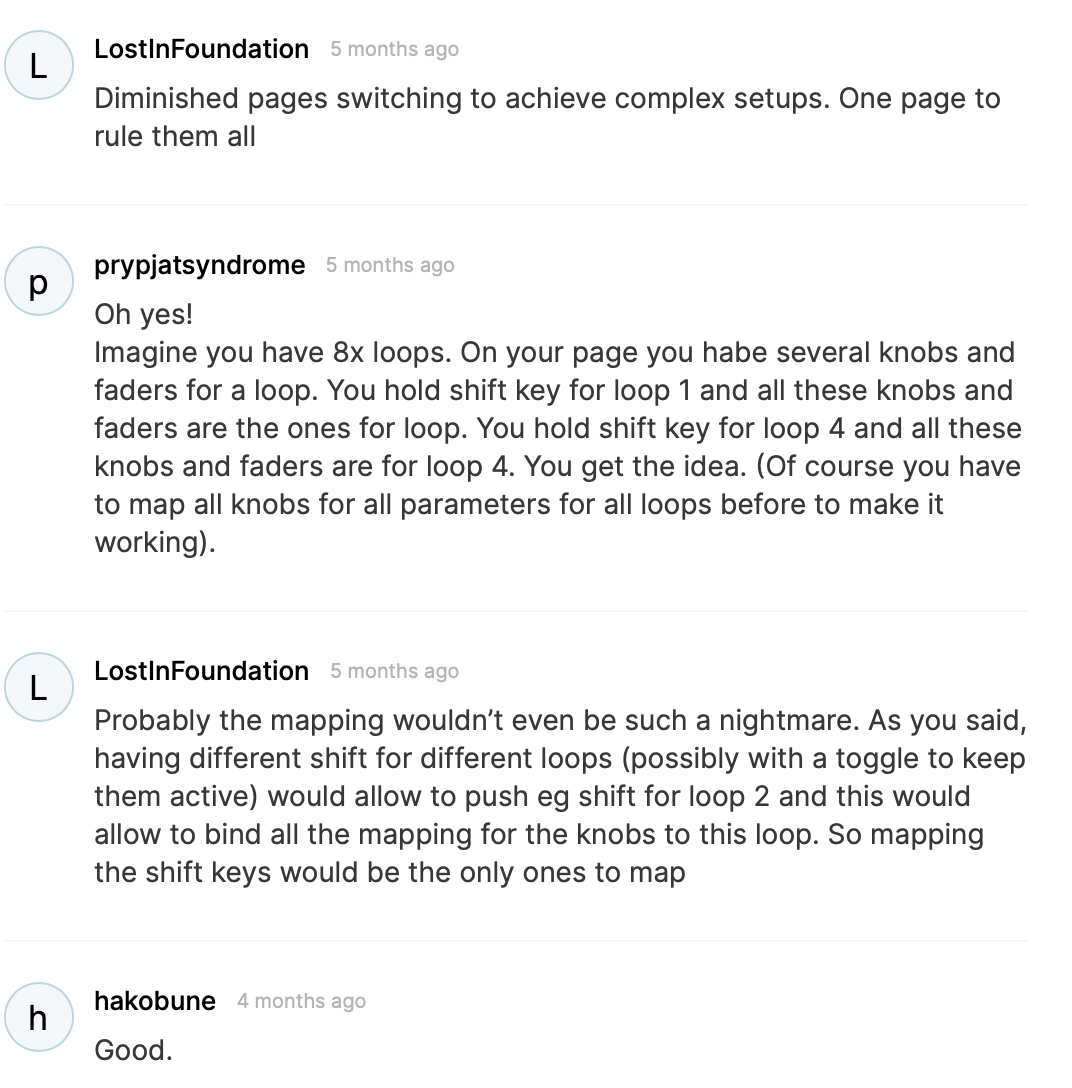The width and height of the screenshot is (1072, 1088).
Task: Open the hakobune username link
Action: 155,1001
